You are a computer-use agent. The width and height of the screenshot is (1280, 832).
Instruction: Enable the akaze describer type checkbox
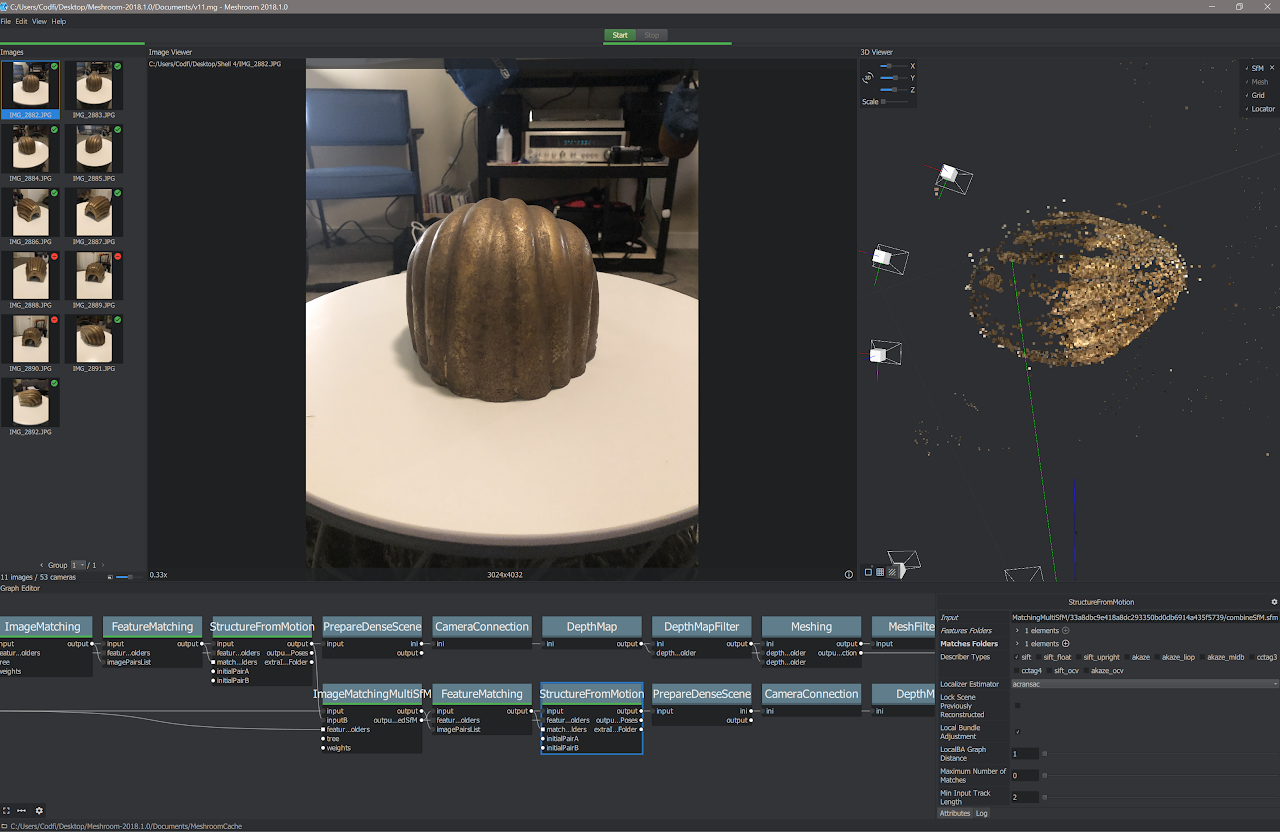tap(1126, 657)
